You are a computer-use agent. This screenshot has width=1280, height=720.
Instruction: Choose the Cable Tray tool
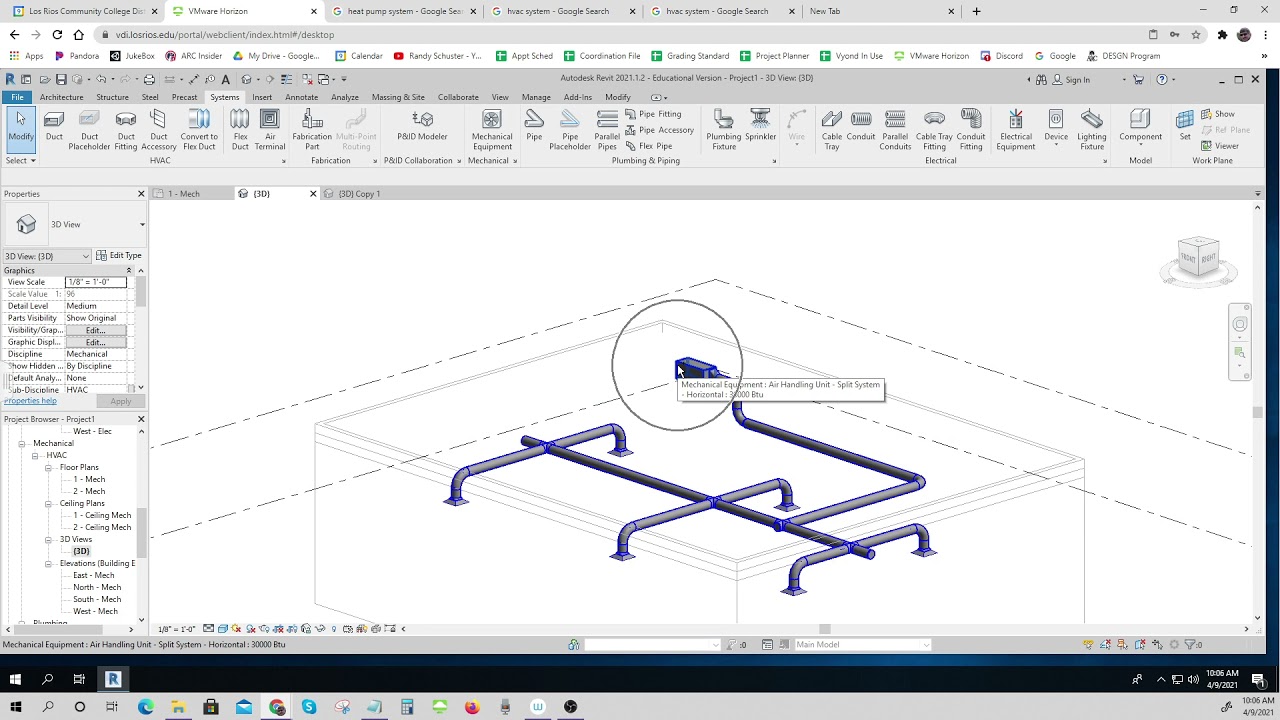coord(832,130)
